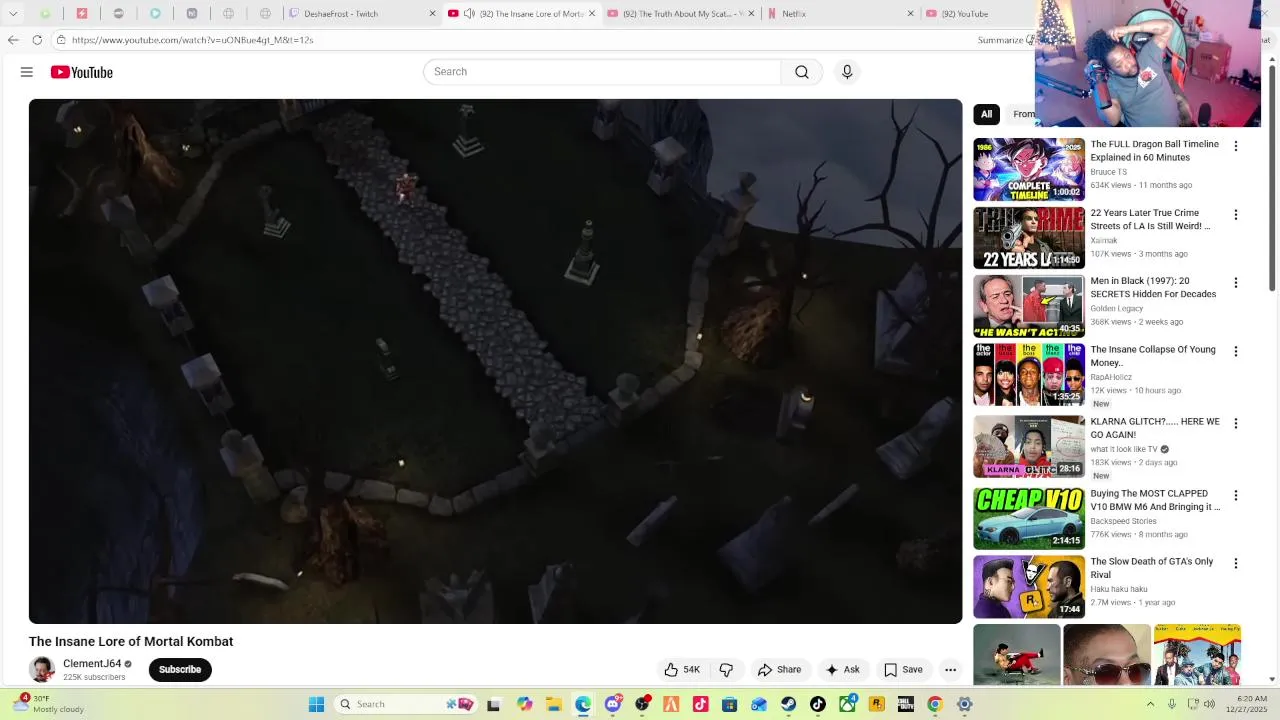The height and width of the screenshot is (720, 1280).
Task: Dislike the video with thumbs down
Action: [726, 670]
